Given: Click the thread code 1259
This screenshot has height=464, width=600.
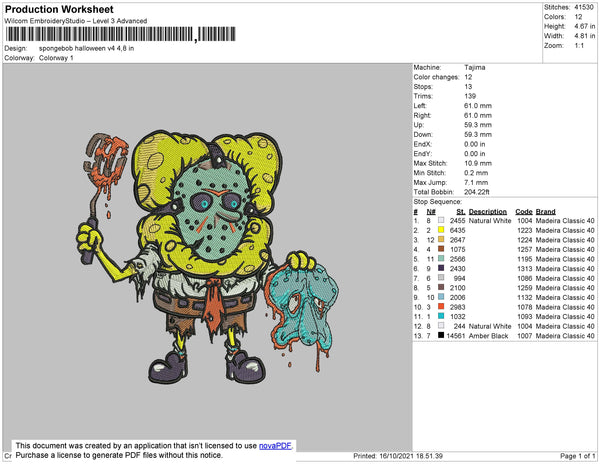Looking at the screenshot, I should click(x=524, y=288).
